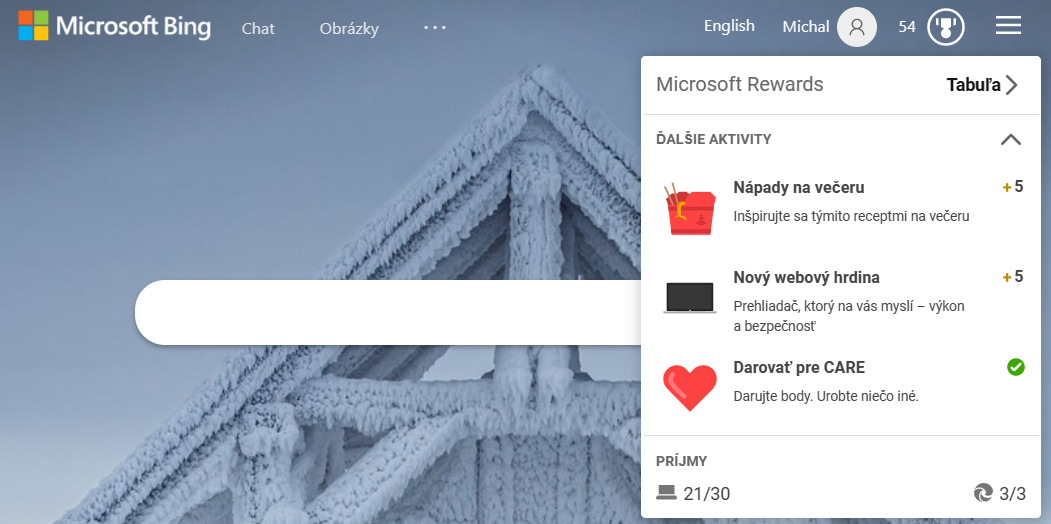Expand the three dots more menu

(x=435, y=28)
